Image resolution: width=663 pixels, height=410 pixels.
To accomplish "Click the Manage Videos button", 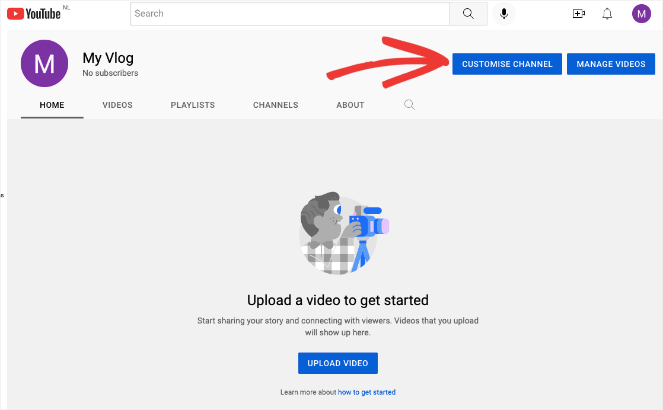I will (x=610, y=64).
